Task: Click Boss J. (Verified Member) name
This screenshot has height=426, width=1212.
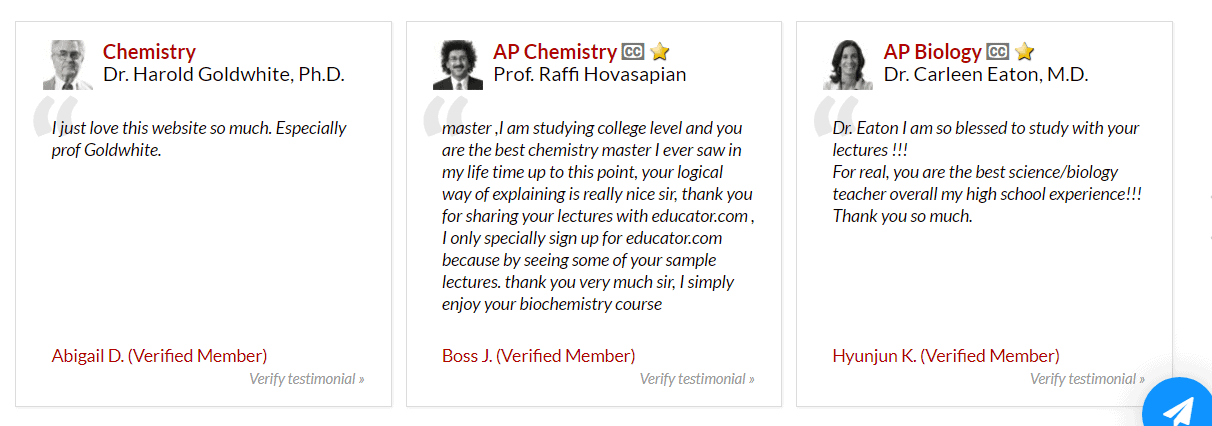Action: pyautogui.click(x=538, y=355)
